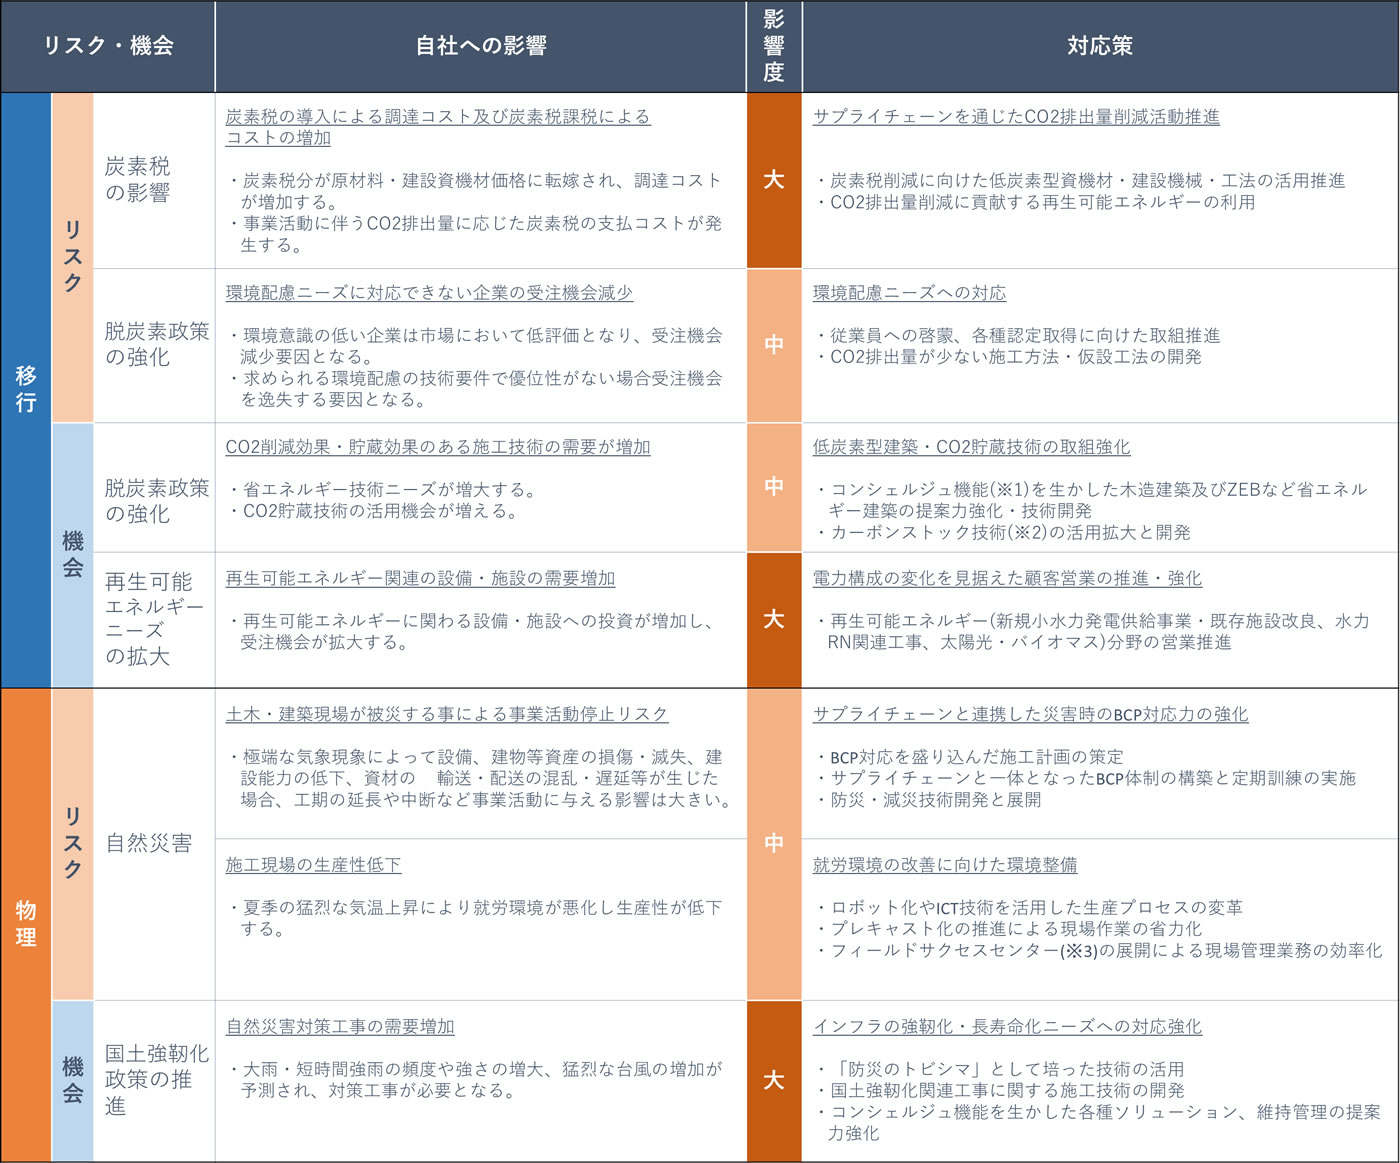Click bullet 極端な気象現象によって設備、建物等資産の損傷
Image resolution: width=1400 pixels, height=1163 pixels.
tap(479, 779)
